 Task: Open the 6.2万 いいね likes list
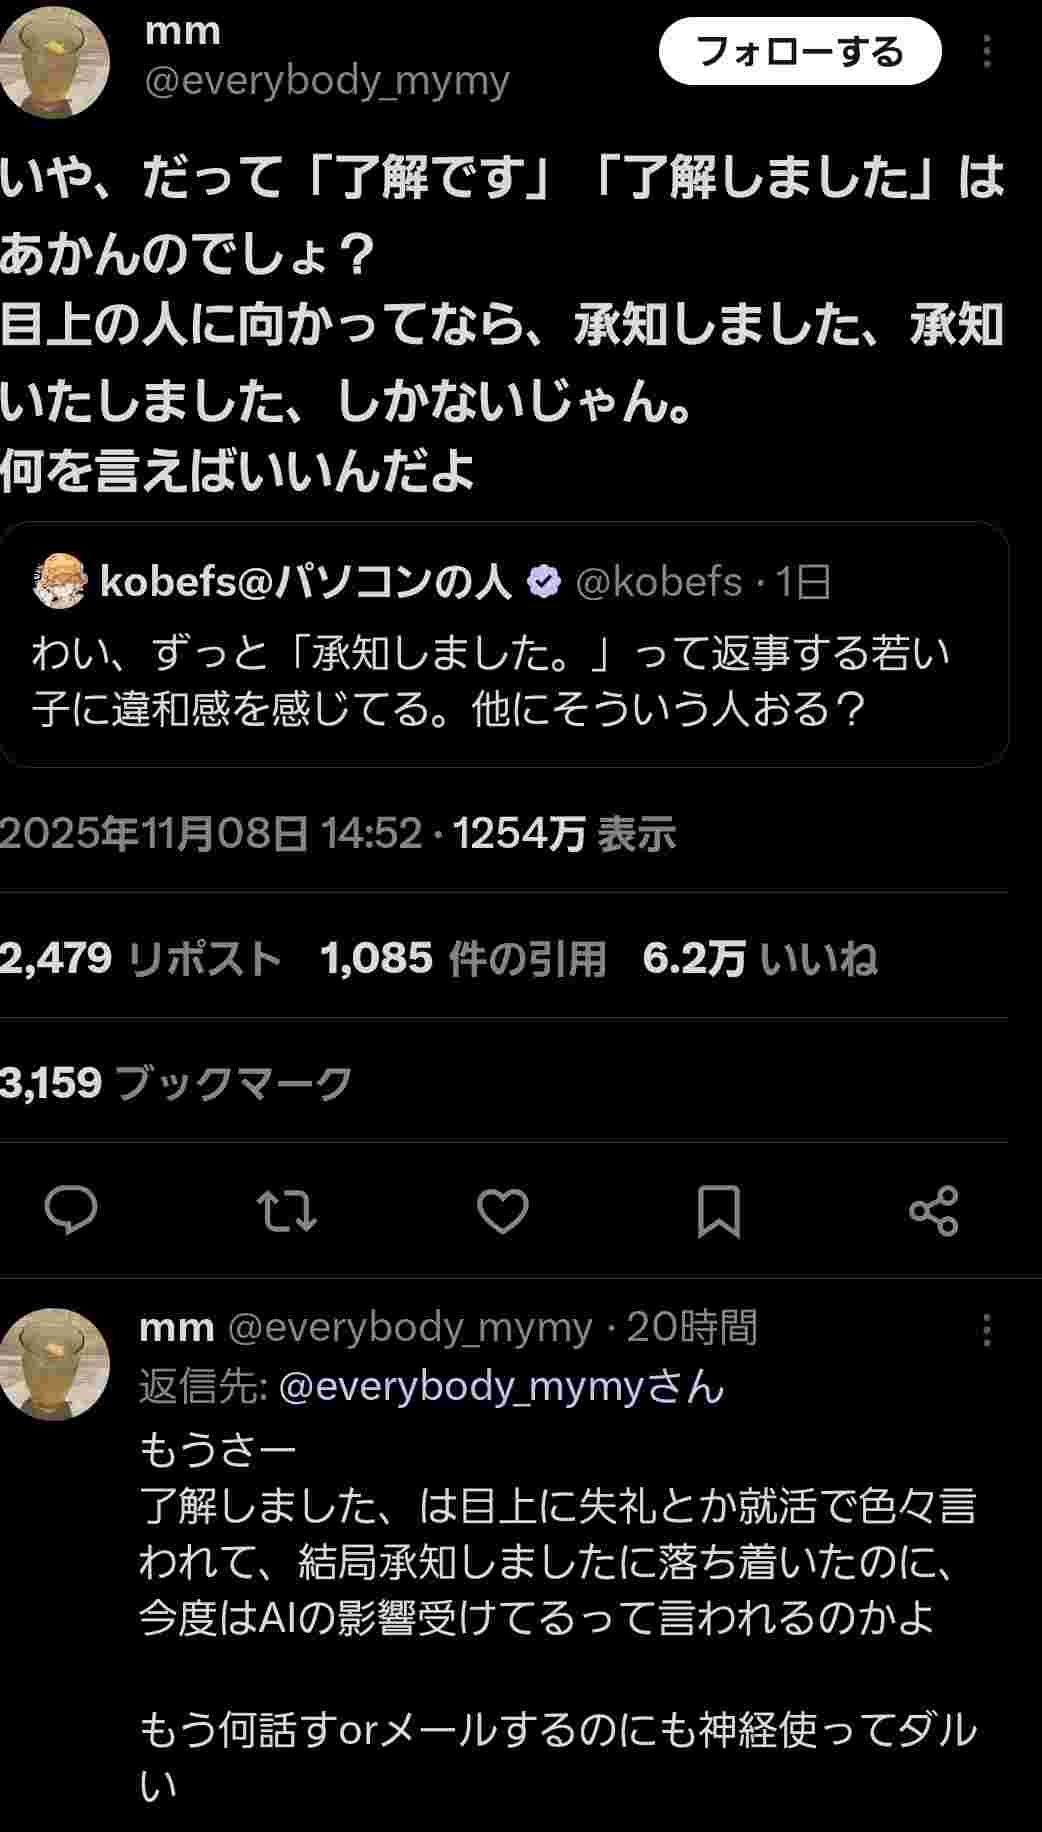(759, 958)
